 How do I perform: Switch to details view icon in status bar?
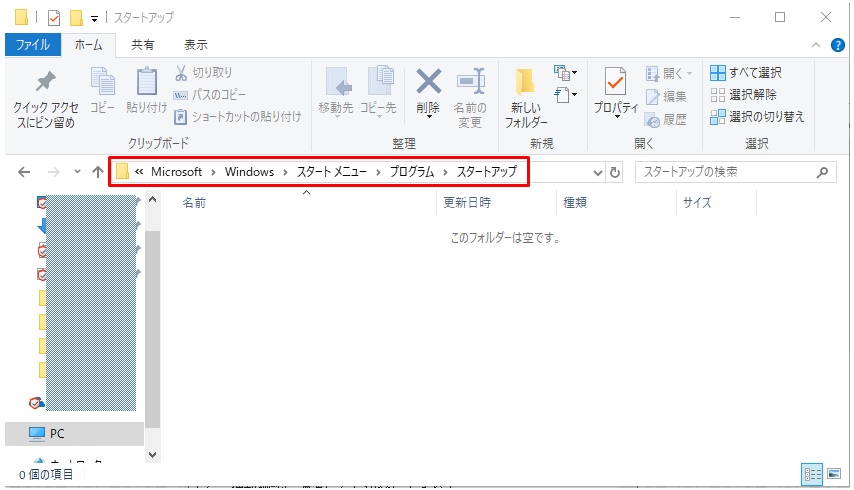(812, 474)
